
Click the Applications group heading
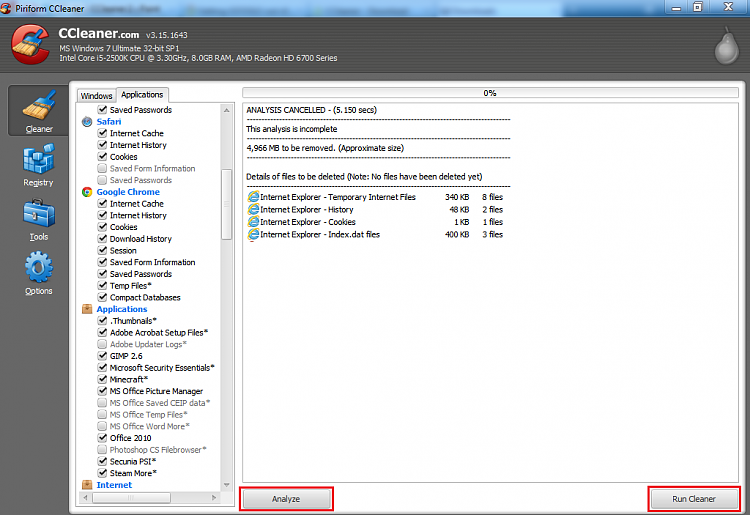[121, 309]
